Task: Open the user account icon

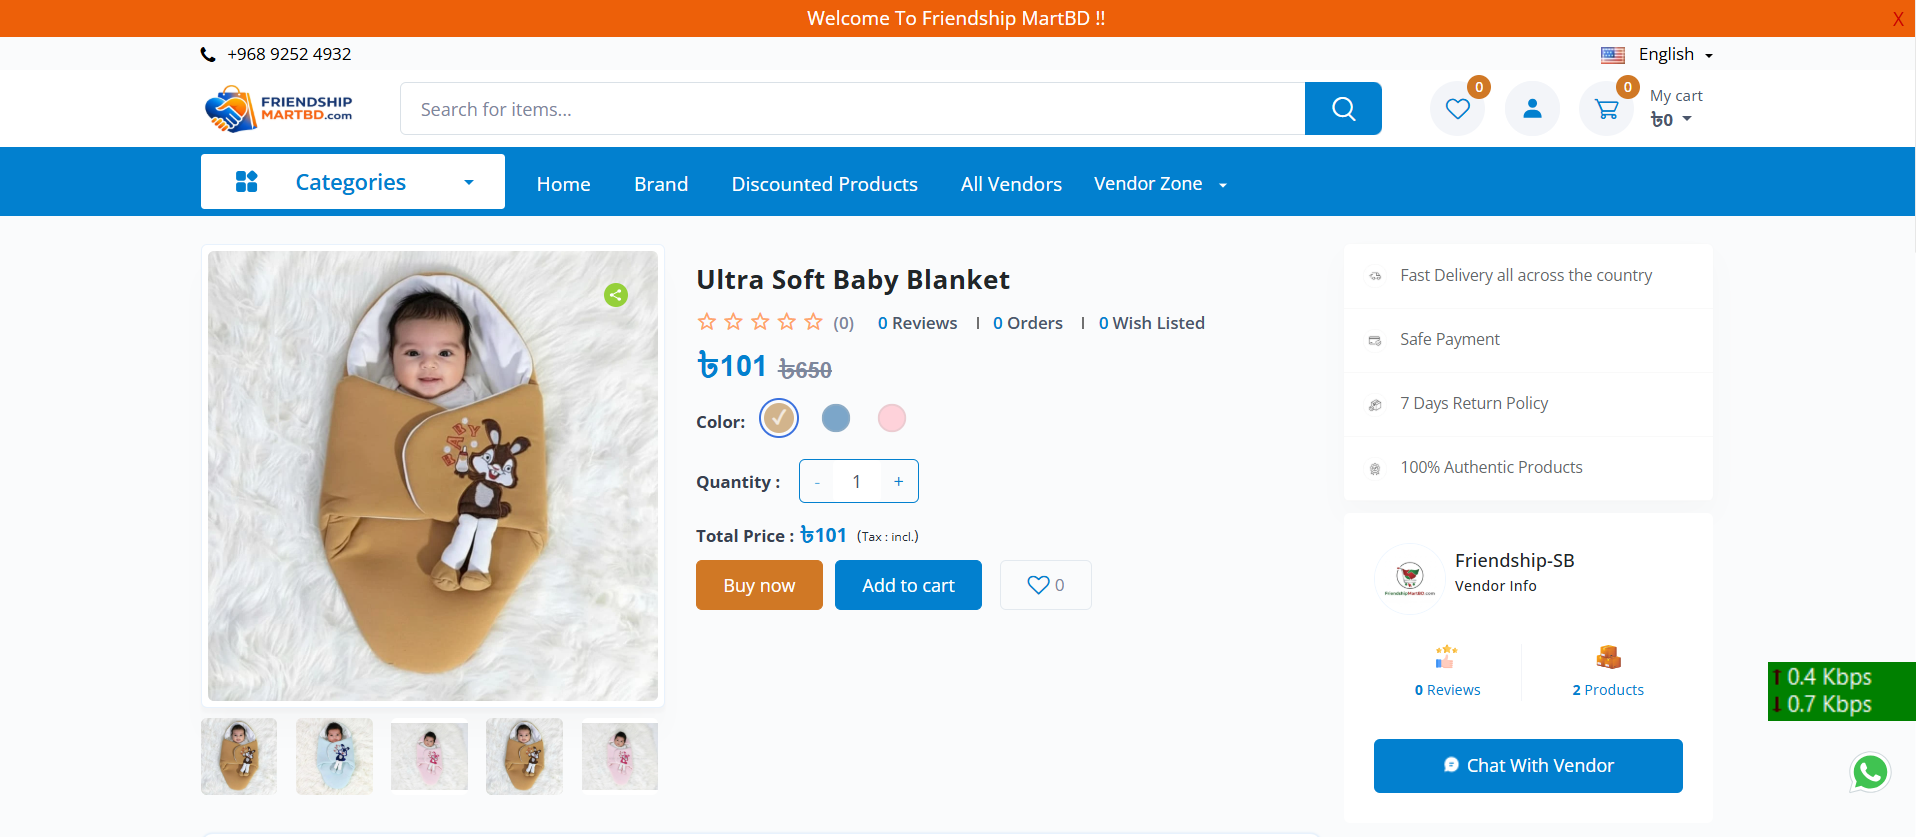Action: click(1532, 109)
